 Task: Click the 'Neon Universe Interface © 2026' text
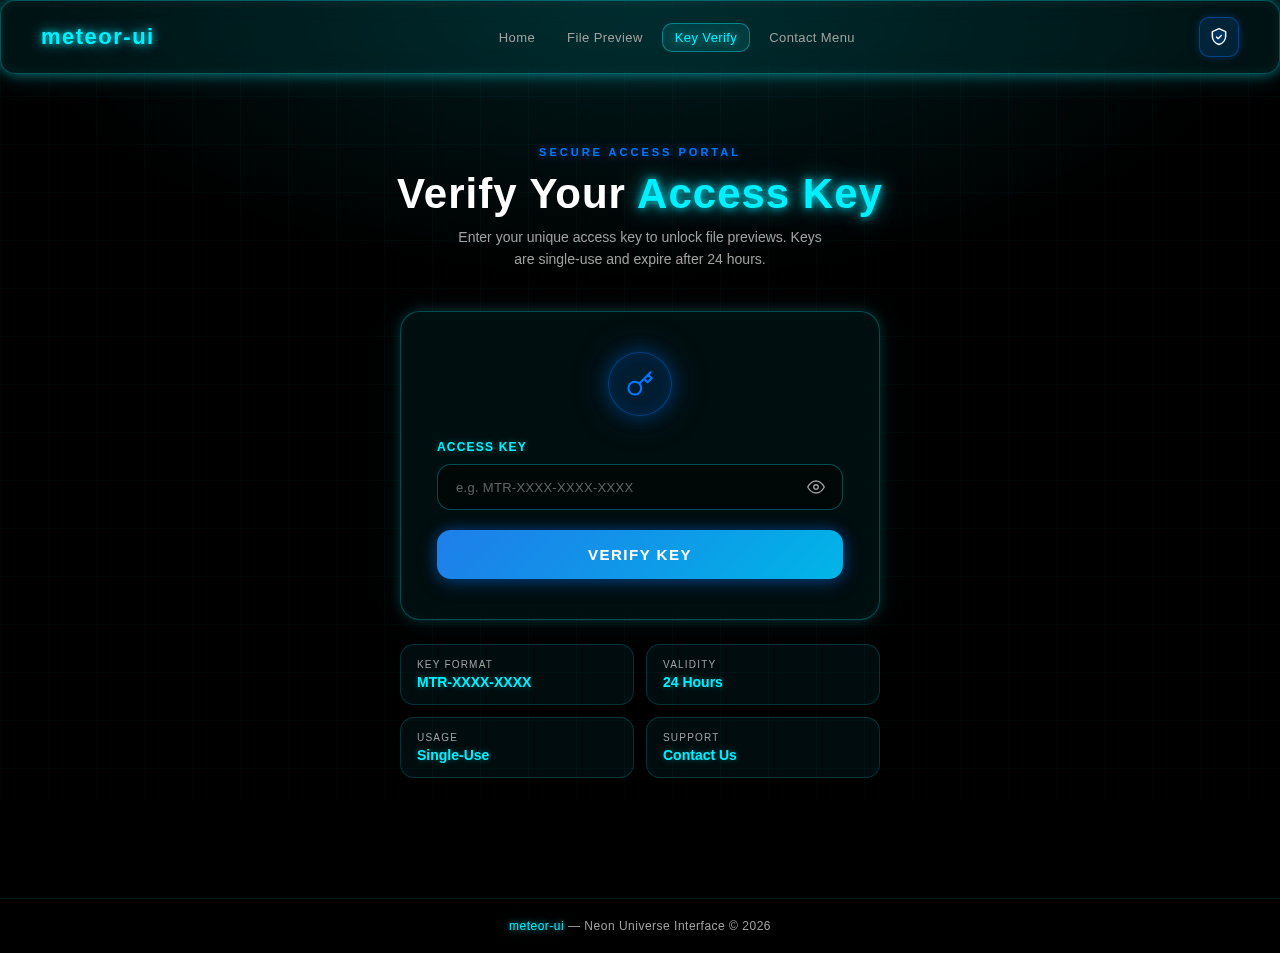point(678,926)
